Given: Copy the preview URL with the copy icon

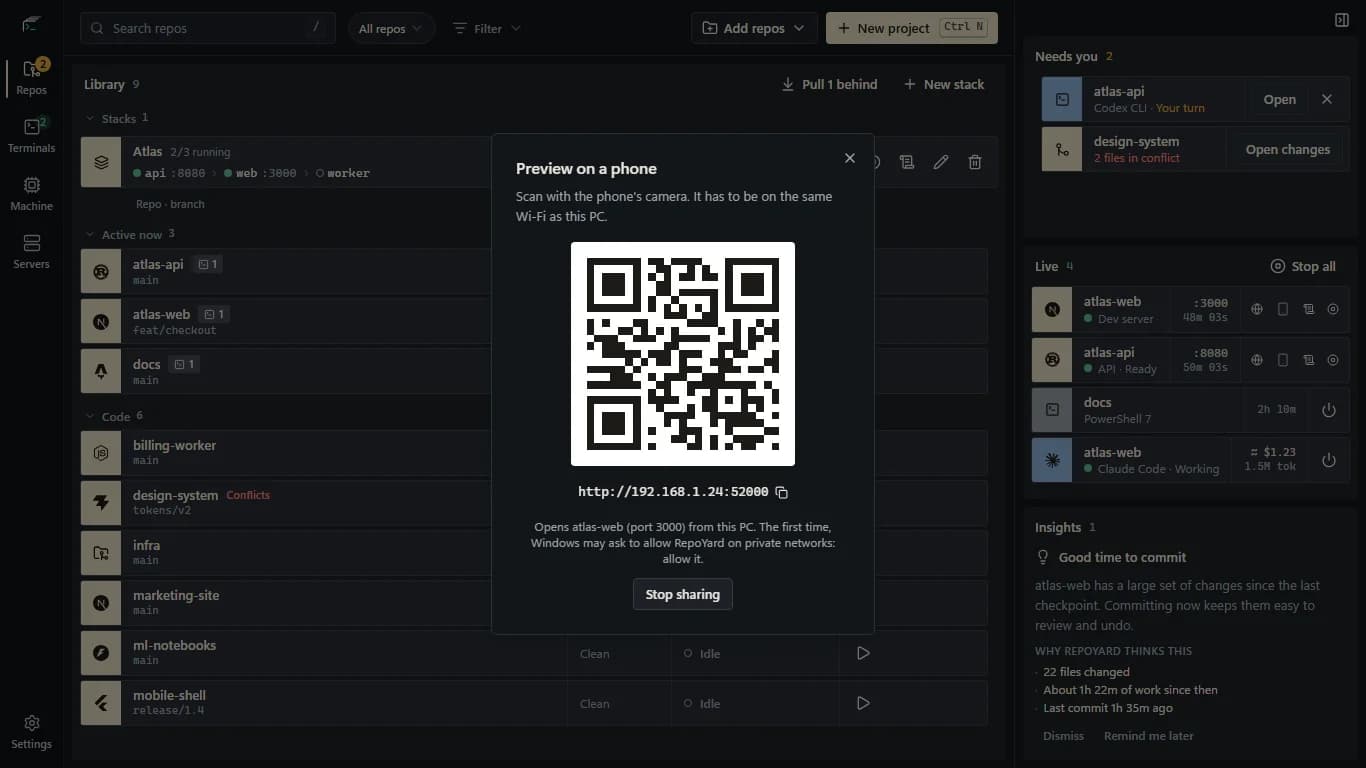Looking at the screenshot, I should click(x=782, y=492).
